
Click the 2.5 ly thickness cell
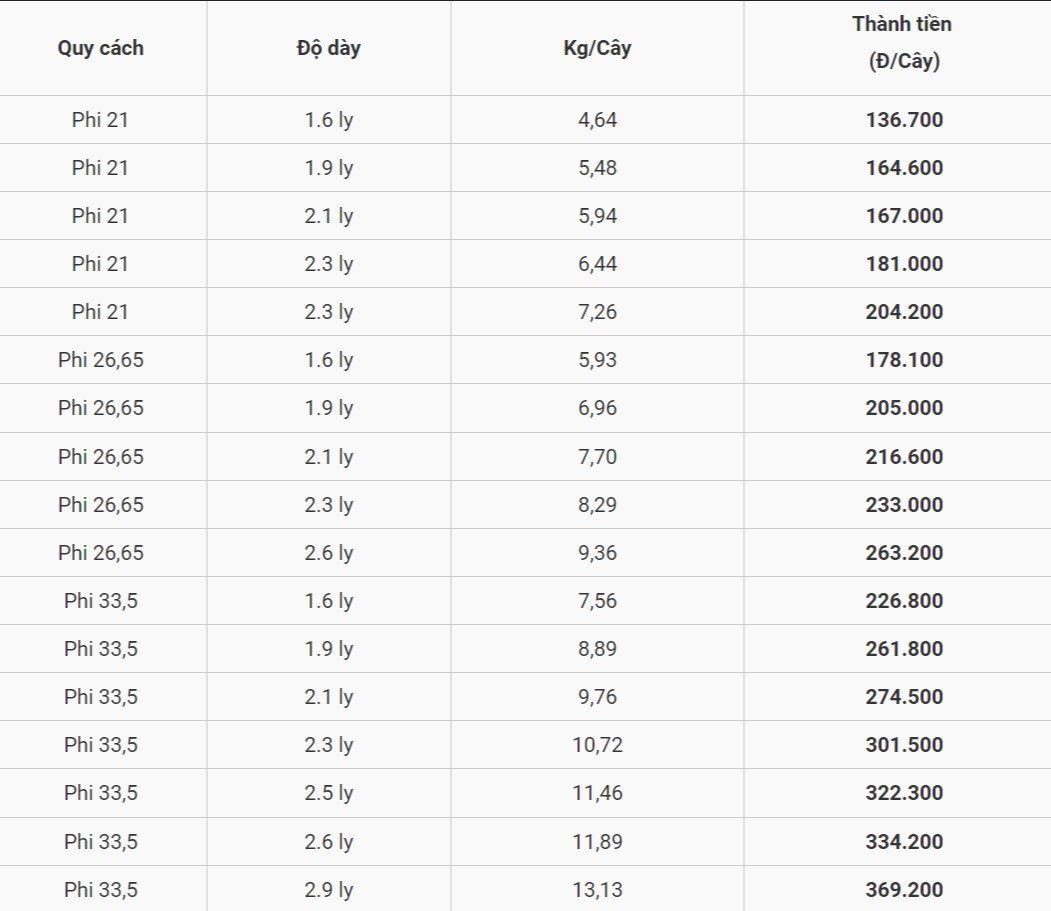pos(328,793)
